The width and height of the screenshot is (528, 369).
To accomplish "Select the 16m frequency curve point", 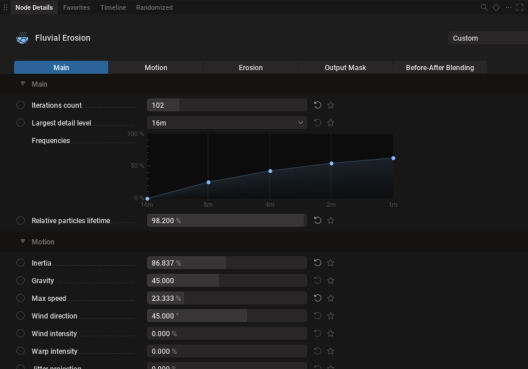I will pos(147,199).
